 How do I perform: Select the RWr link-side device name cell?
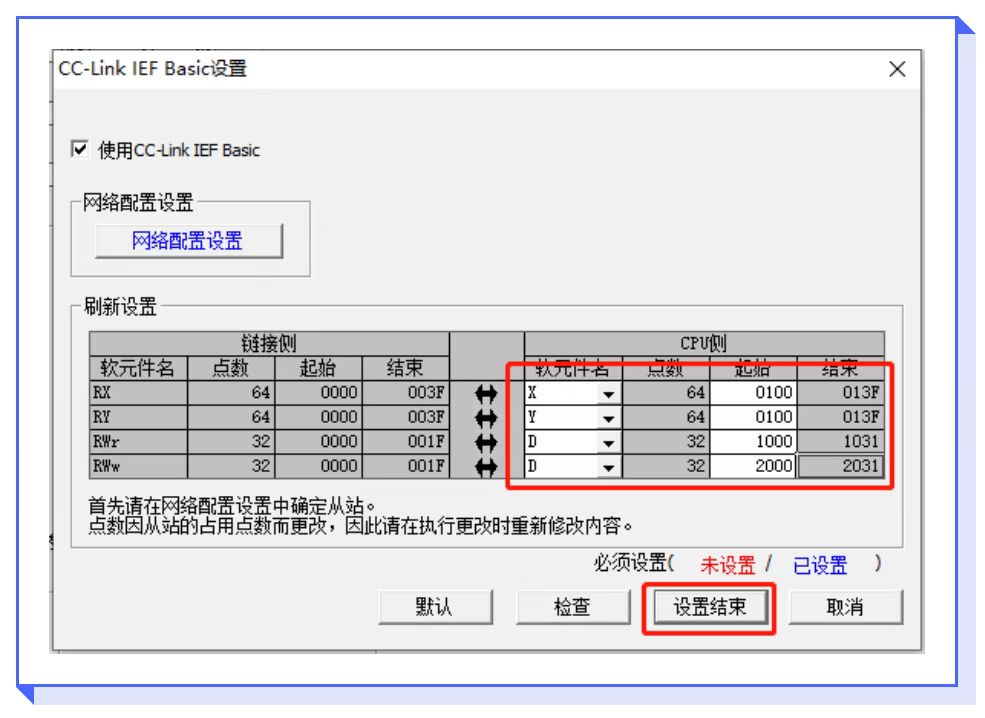(x=138, y=442)
